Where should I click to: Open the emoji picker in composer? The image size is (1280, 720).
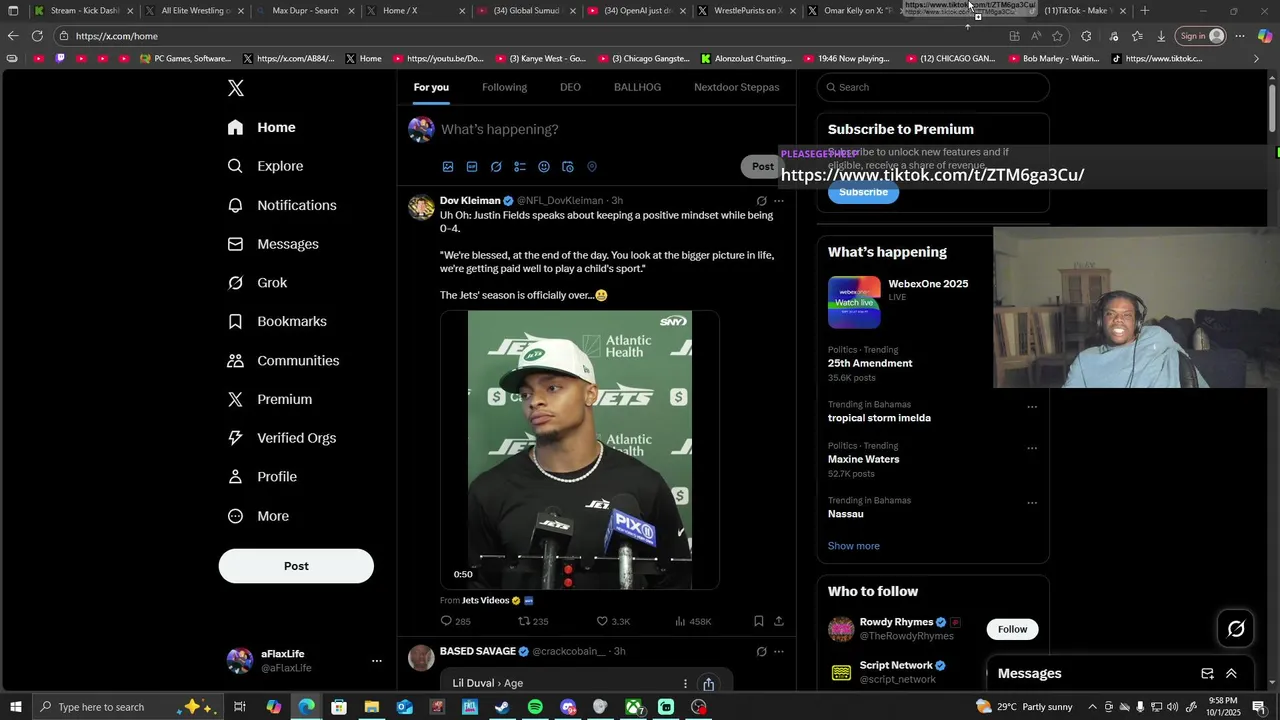[544, 167]
